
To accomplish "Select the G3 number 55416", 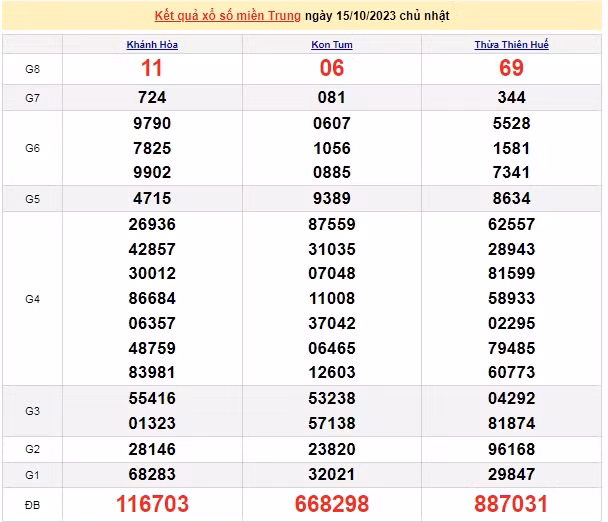I will pyautogui.click(x=152, y=398).
